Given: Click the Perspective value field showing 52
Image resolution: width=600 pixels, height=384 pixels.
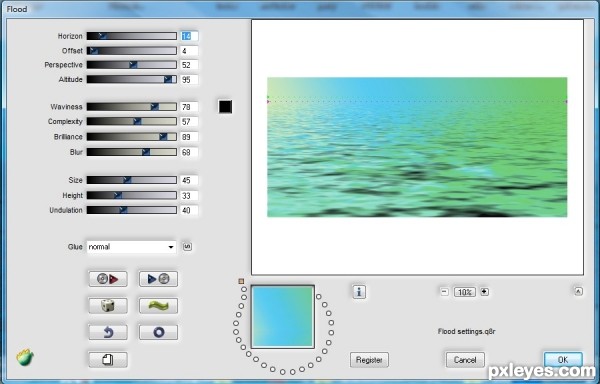Looking at the screenshot, I should tap(189, 65).
